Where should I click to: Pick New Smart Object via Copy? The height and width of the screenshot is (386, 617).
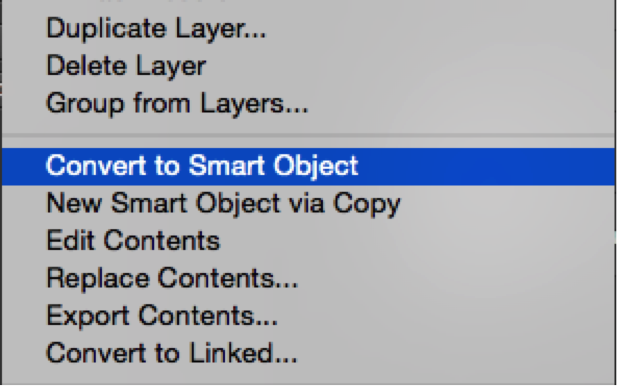308,204
